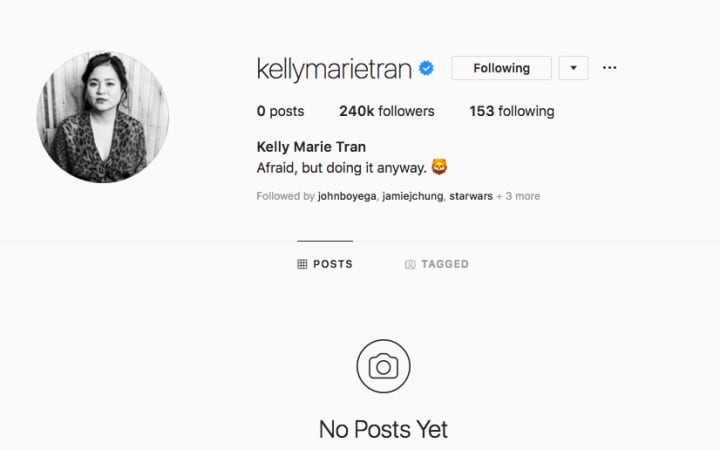Open the three-dots options menu
Image resolution: width=720 pixels, height=450 pixels.
pos(609,68)
